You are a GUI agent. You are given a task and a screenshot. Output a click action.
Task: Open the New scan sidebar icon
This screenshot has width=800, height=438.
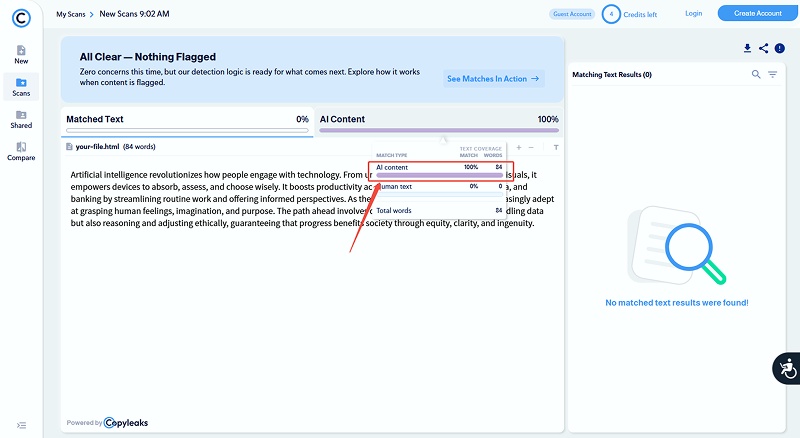tap(21, 54)
